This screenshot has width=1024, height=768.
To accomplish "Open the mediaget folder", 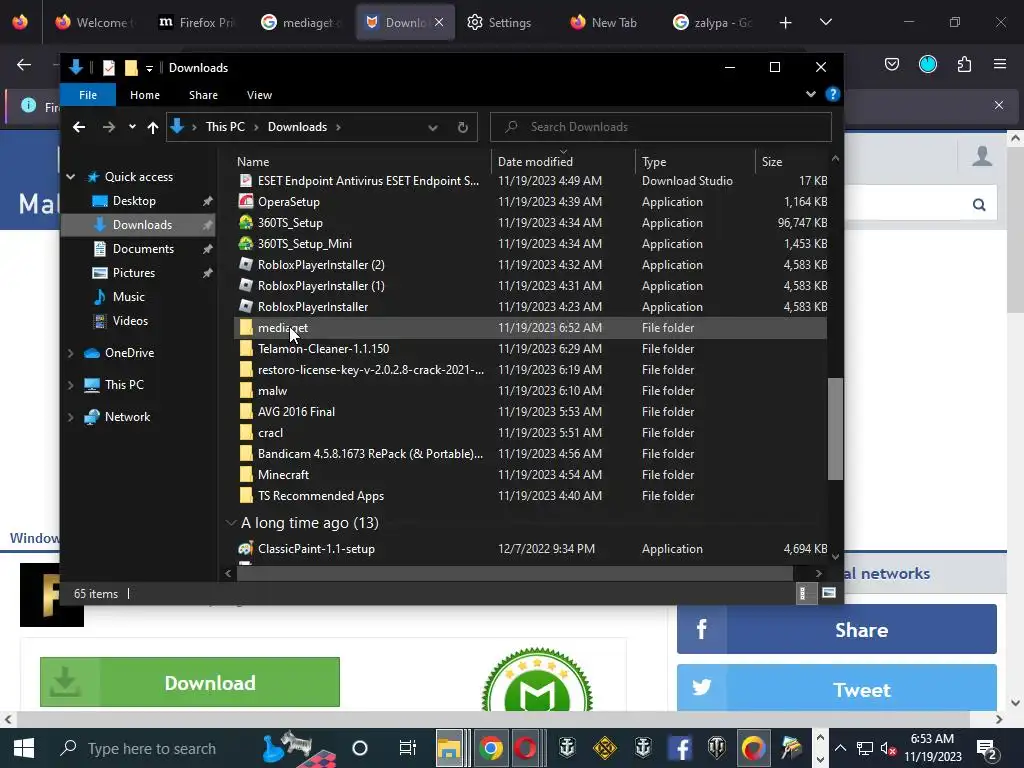I will coord(283,328).
